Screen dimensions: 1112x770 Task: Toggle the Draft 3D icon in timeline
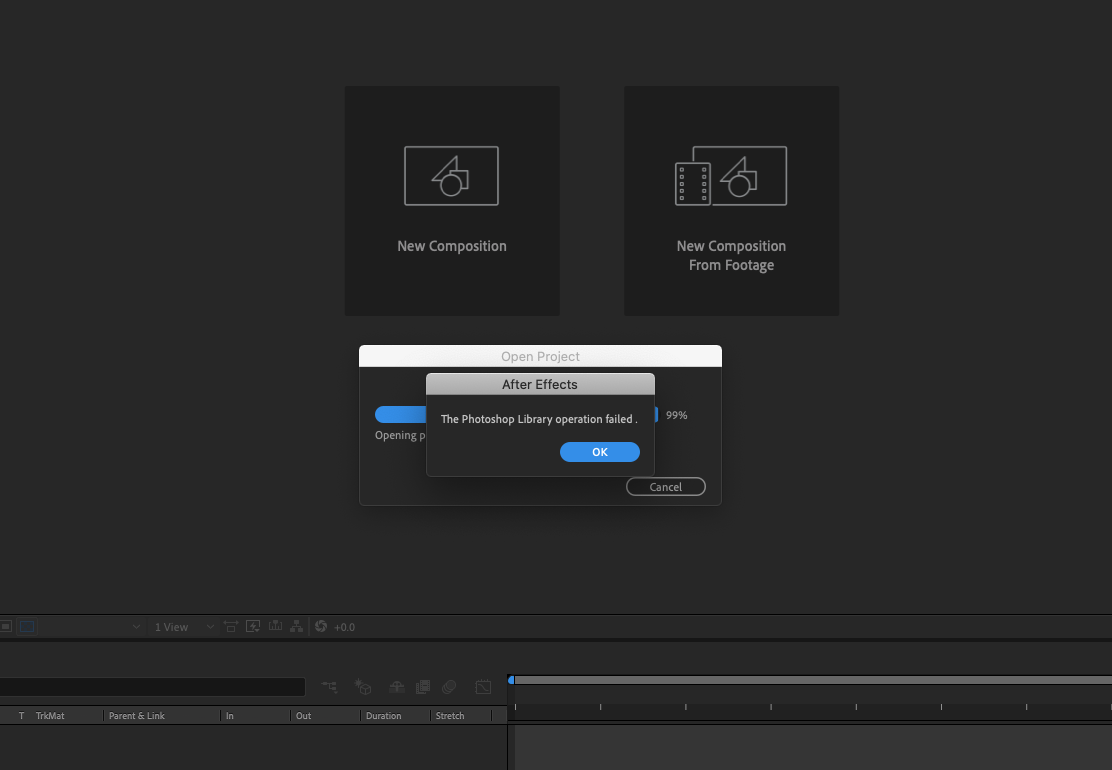pyautogui.click(x=363, y=686)
